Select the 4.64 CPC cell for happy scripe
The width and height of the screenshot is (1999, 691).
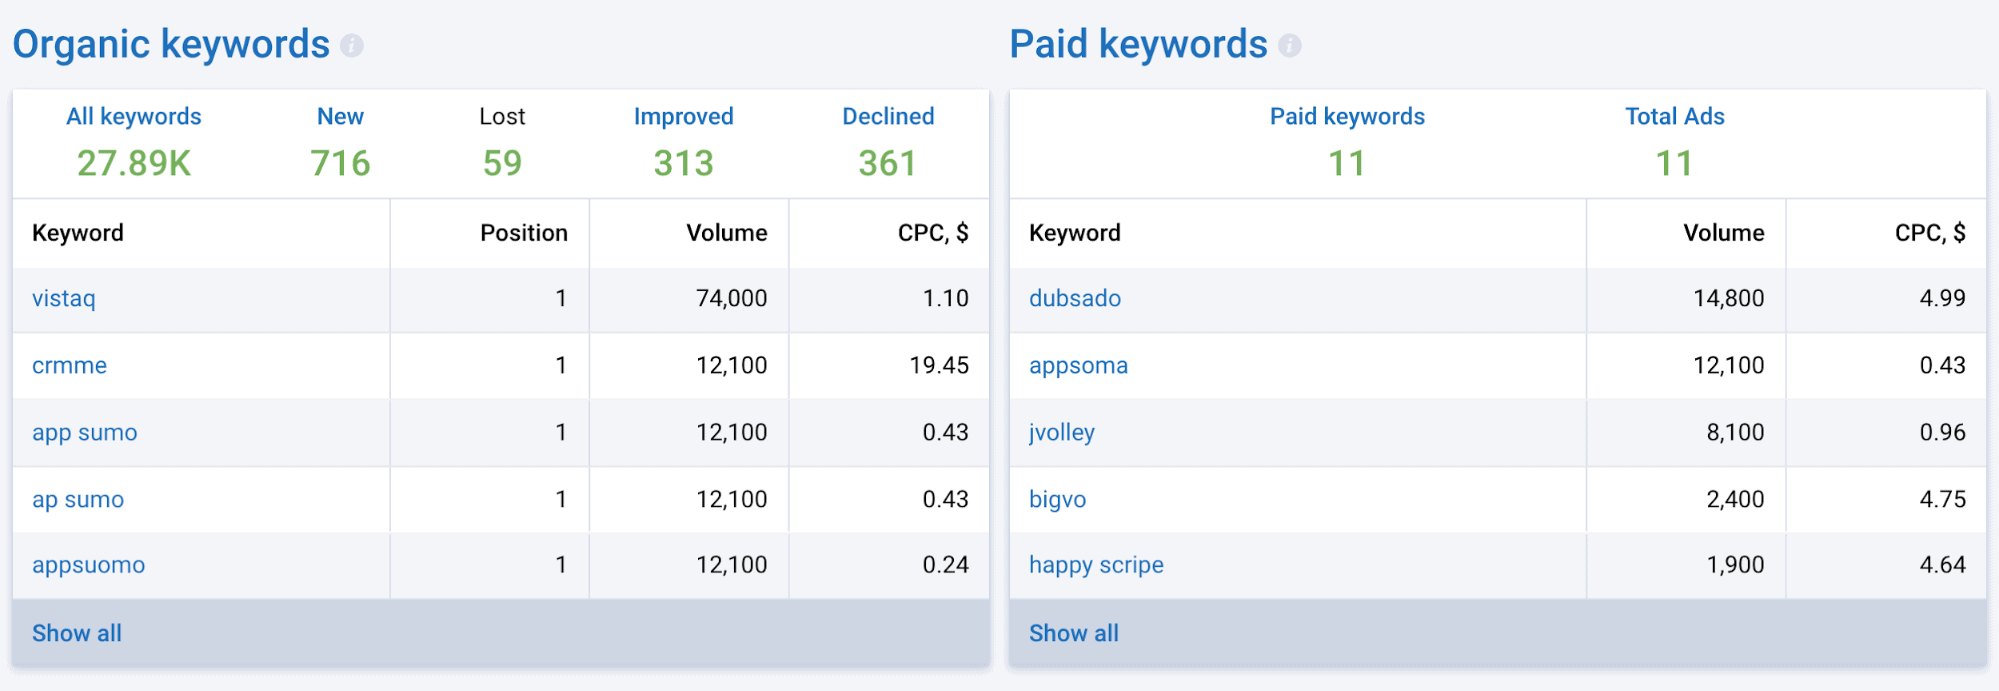1886,566
